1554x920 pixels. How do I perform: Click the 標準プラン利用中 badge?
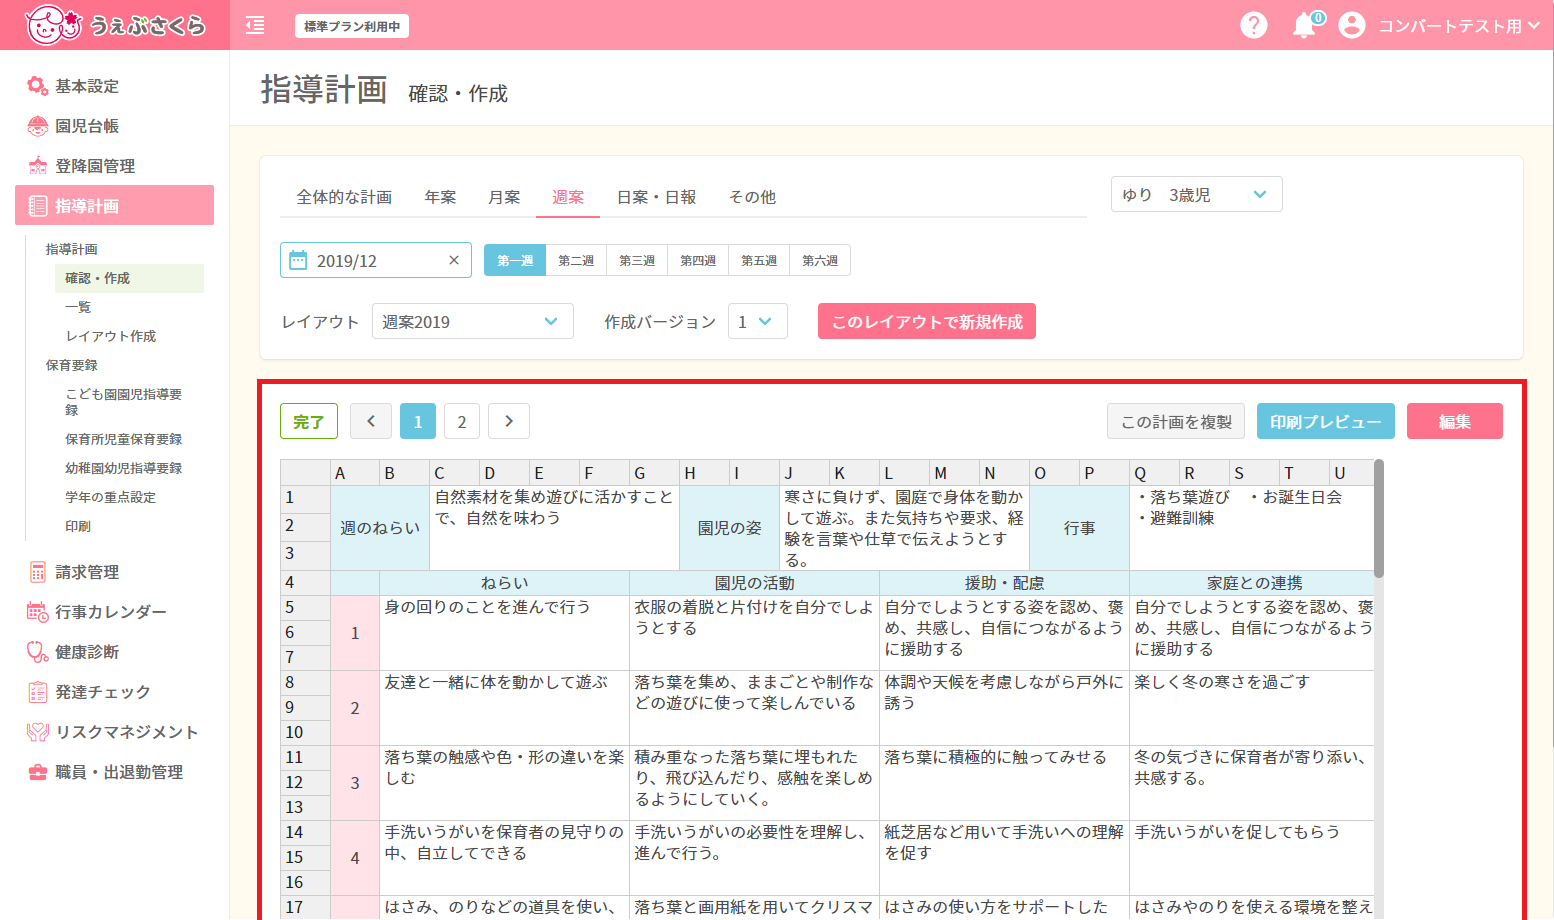352,26
